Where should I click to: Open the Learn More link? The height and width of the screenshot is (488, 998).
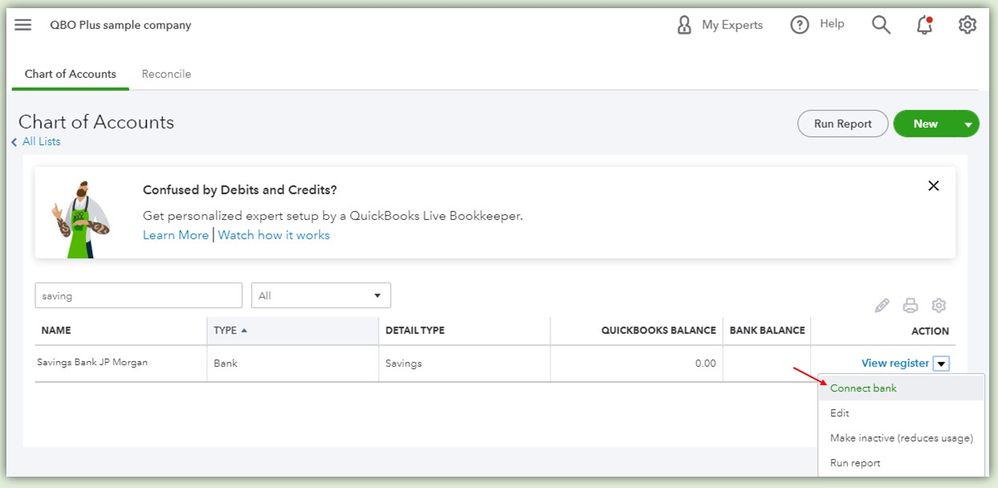175,235
